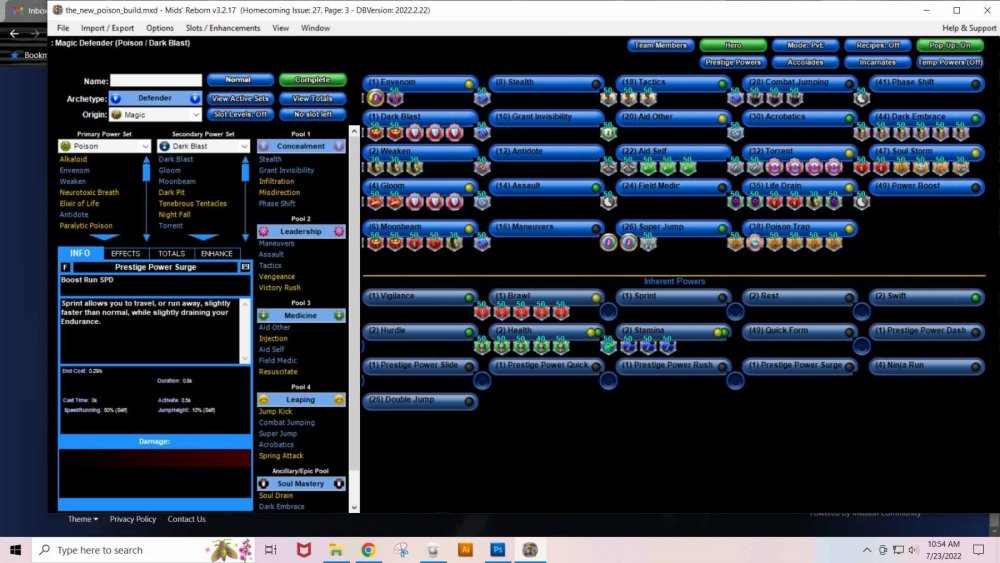The height and width of the screenshot is (563, 1000).
Task: Click the power pools list vertical scrollbar
Action: point(352,320)
